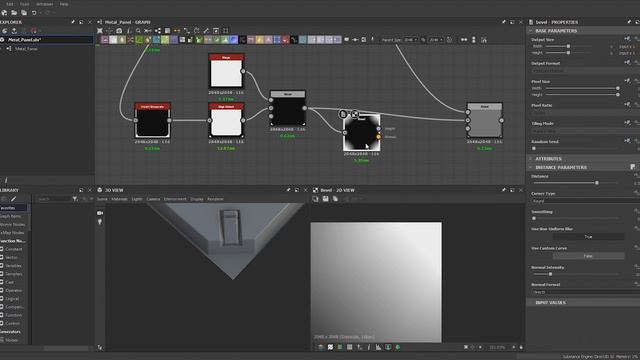The image size is (640, 360).
Task: Click the histogram icon in 2D View bottom bar
Action: click(x=378, y=347)
